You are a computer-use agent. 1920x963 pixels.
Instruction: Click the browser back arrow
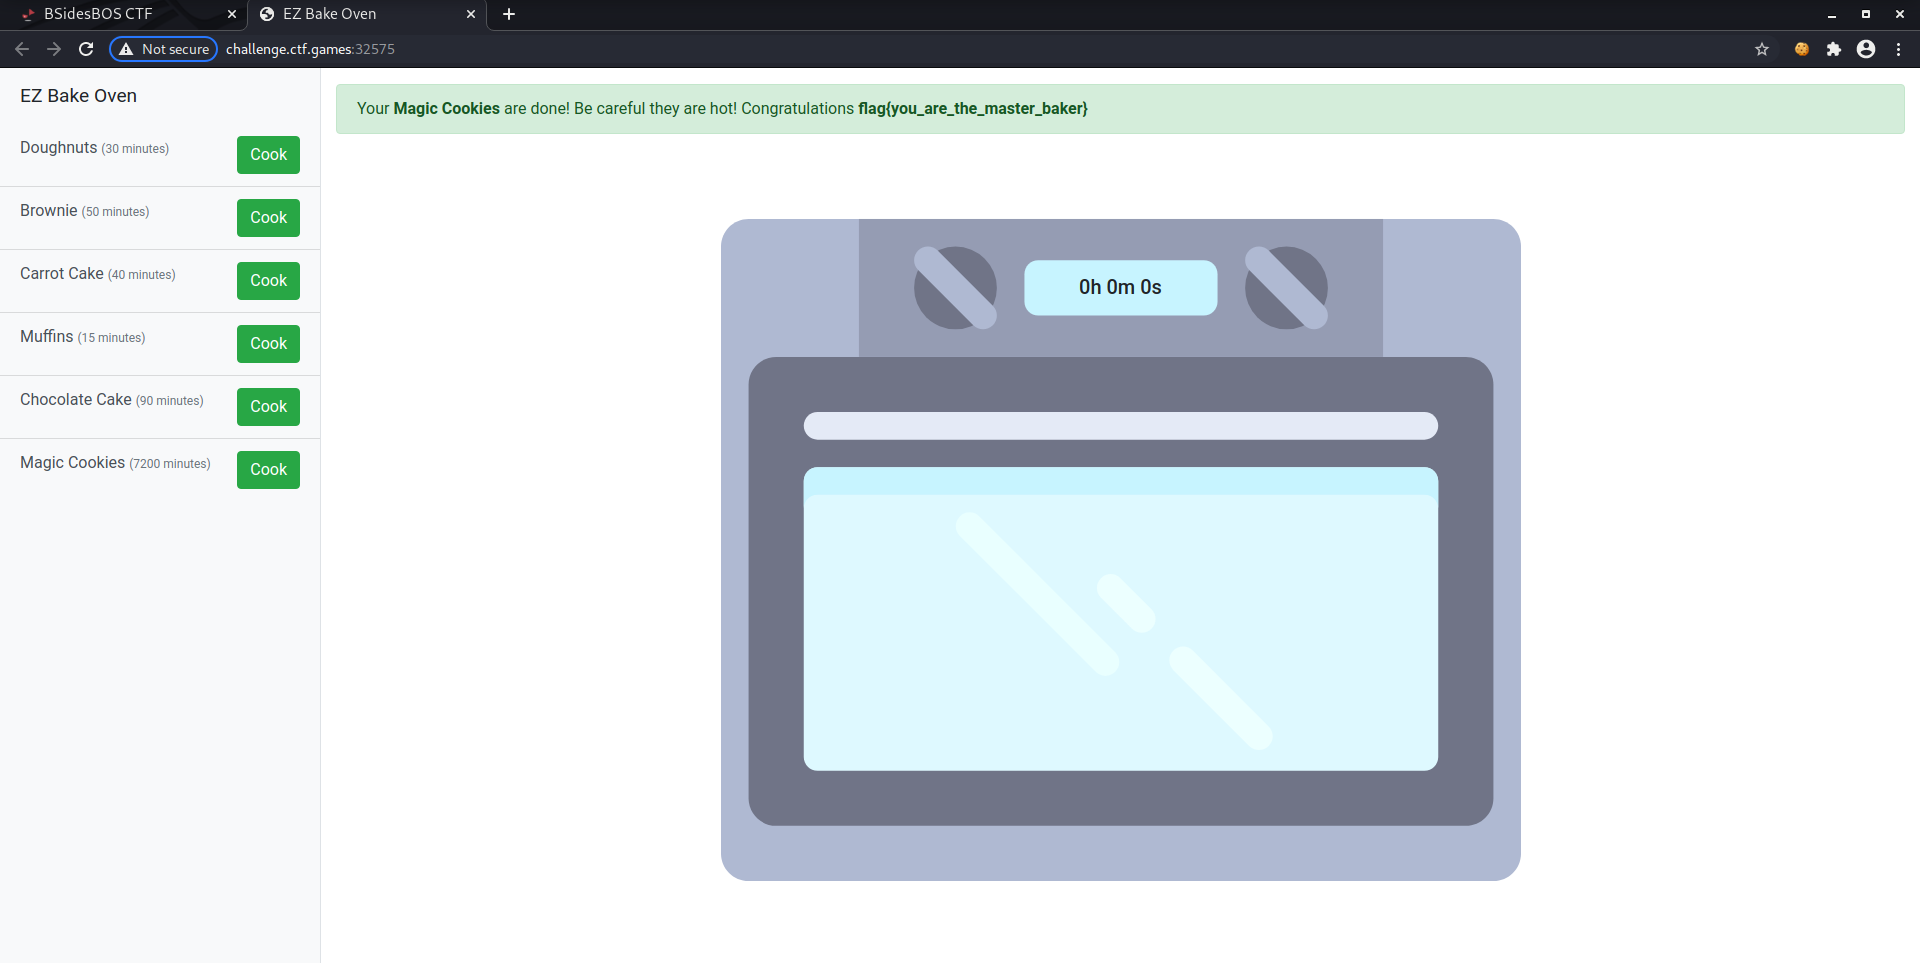(x=22, y=49)
